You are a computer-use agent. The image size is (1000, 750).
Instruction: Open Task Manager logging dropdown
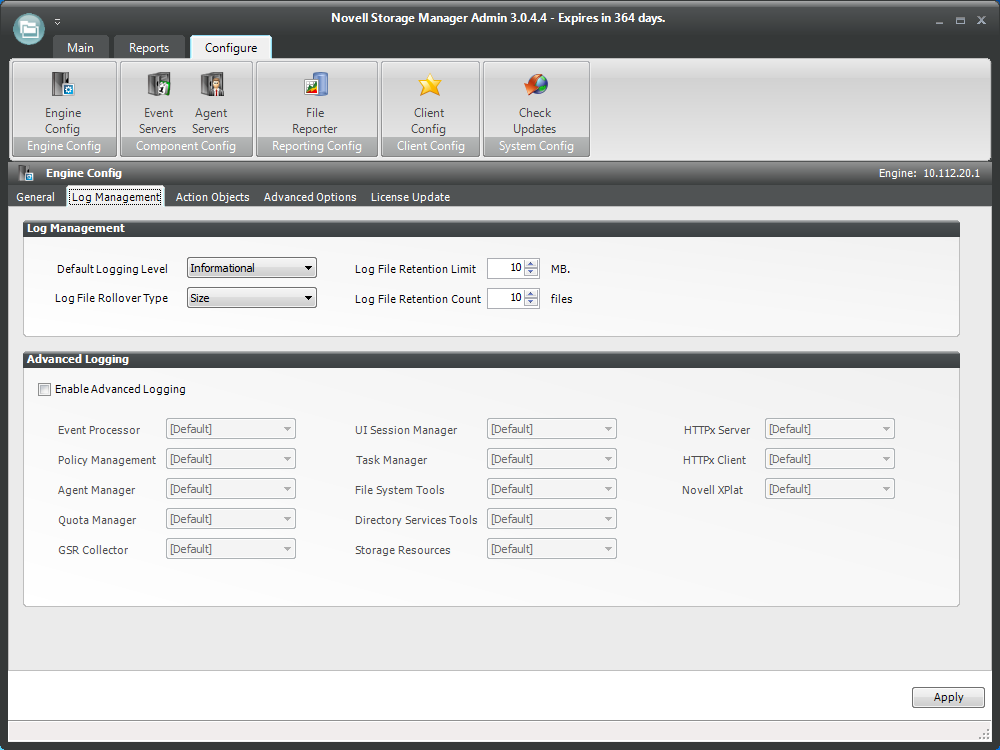pos(552,459)
